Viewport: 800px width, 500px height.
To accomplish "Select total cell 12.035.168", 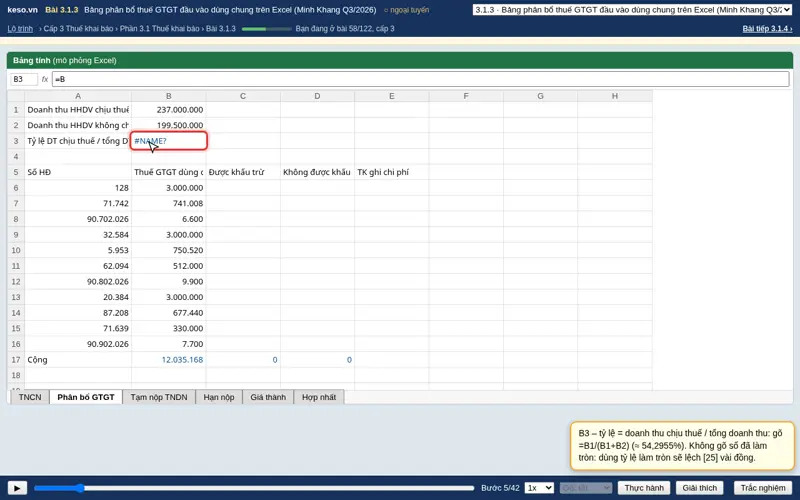I will click(x=169, y=360).
